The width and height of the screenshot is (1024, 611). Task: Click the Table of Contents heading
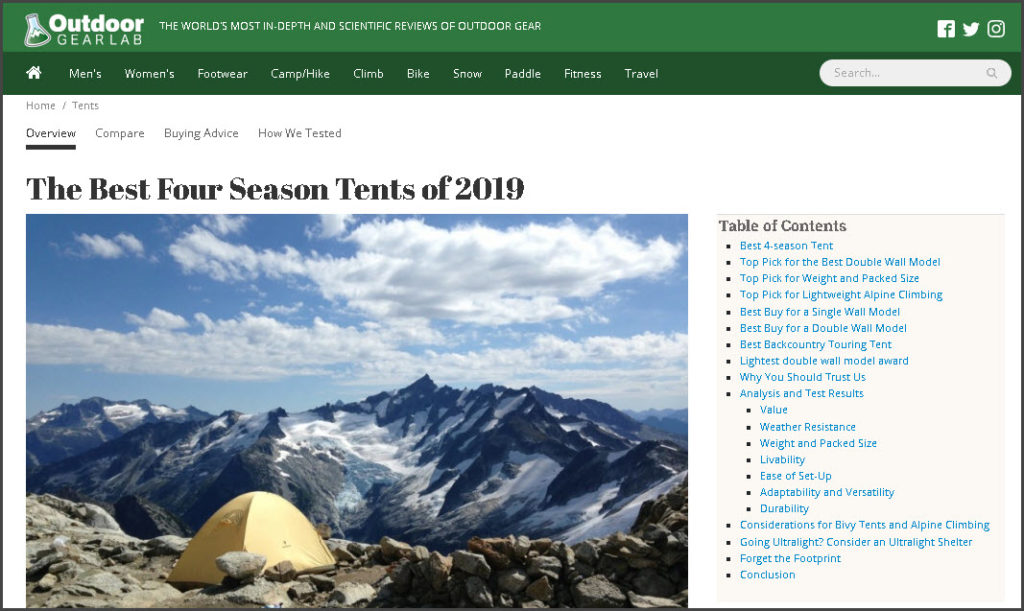(x=782, y=226)
